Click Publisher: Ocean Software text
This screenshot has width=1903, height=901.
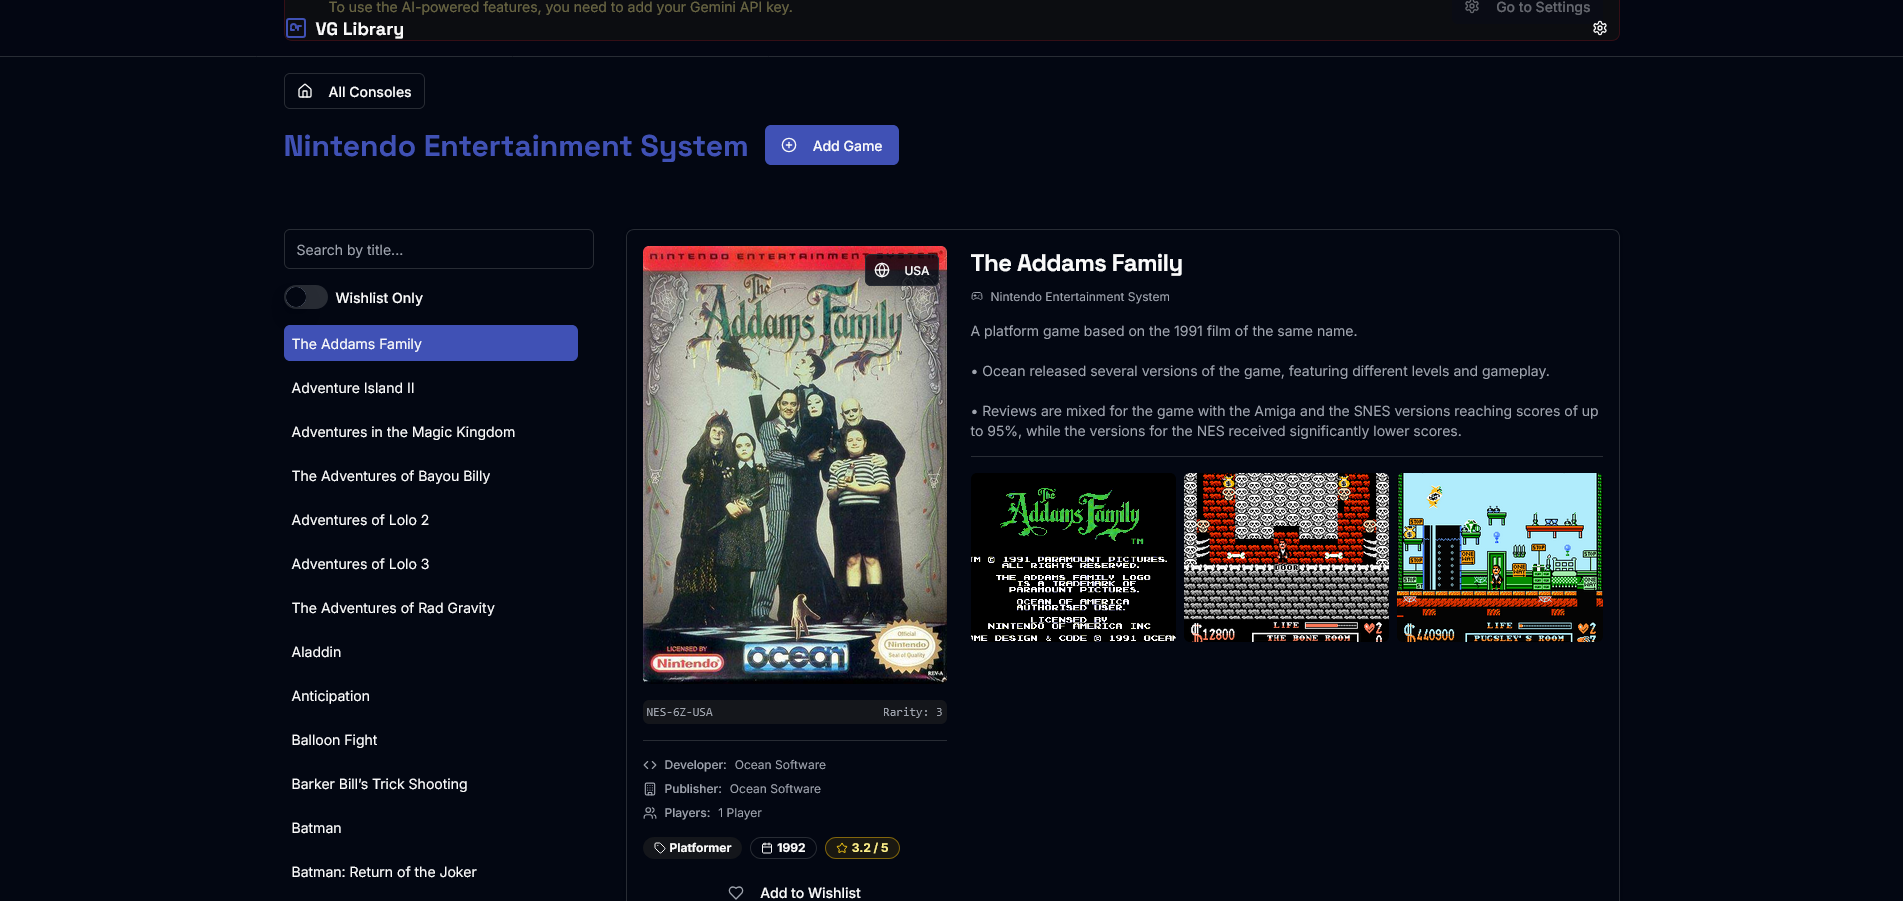[742, 789]
